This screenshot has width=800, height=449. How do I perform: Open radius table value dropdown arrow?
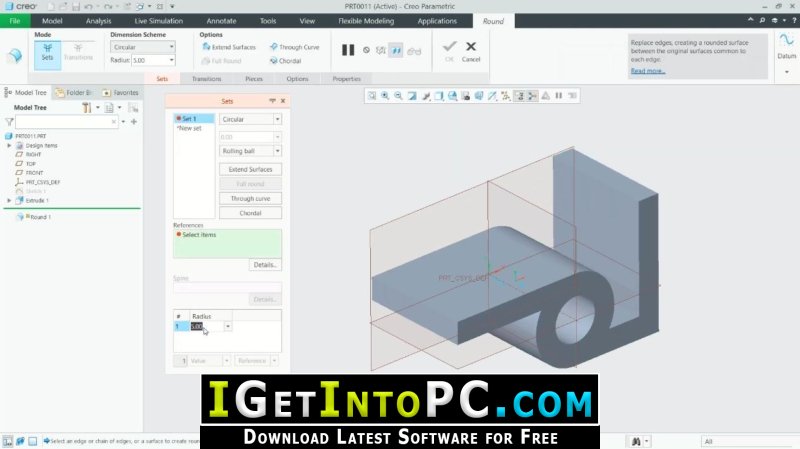228,326
